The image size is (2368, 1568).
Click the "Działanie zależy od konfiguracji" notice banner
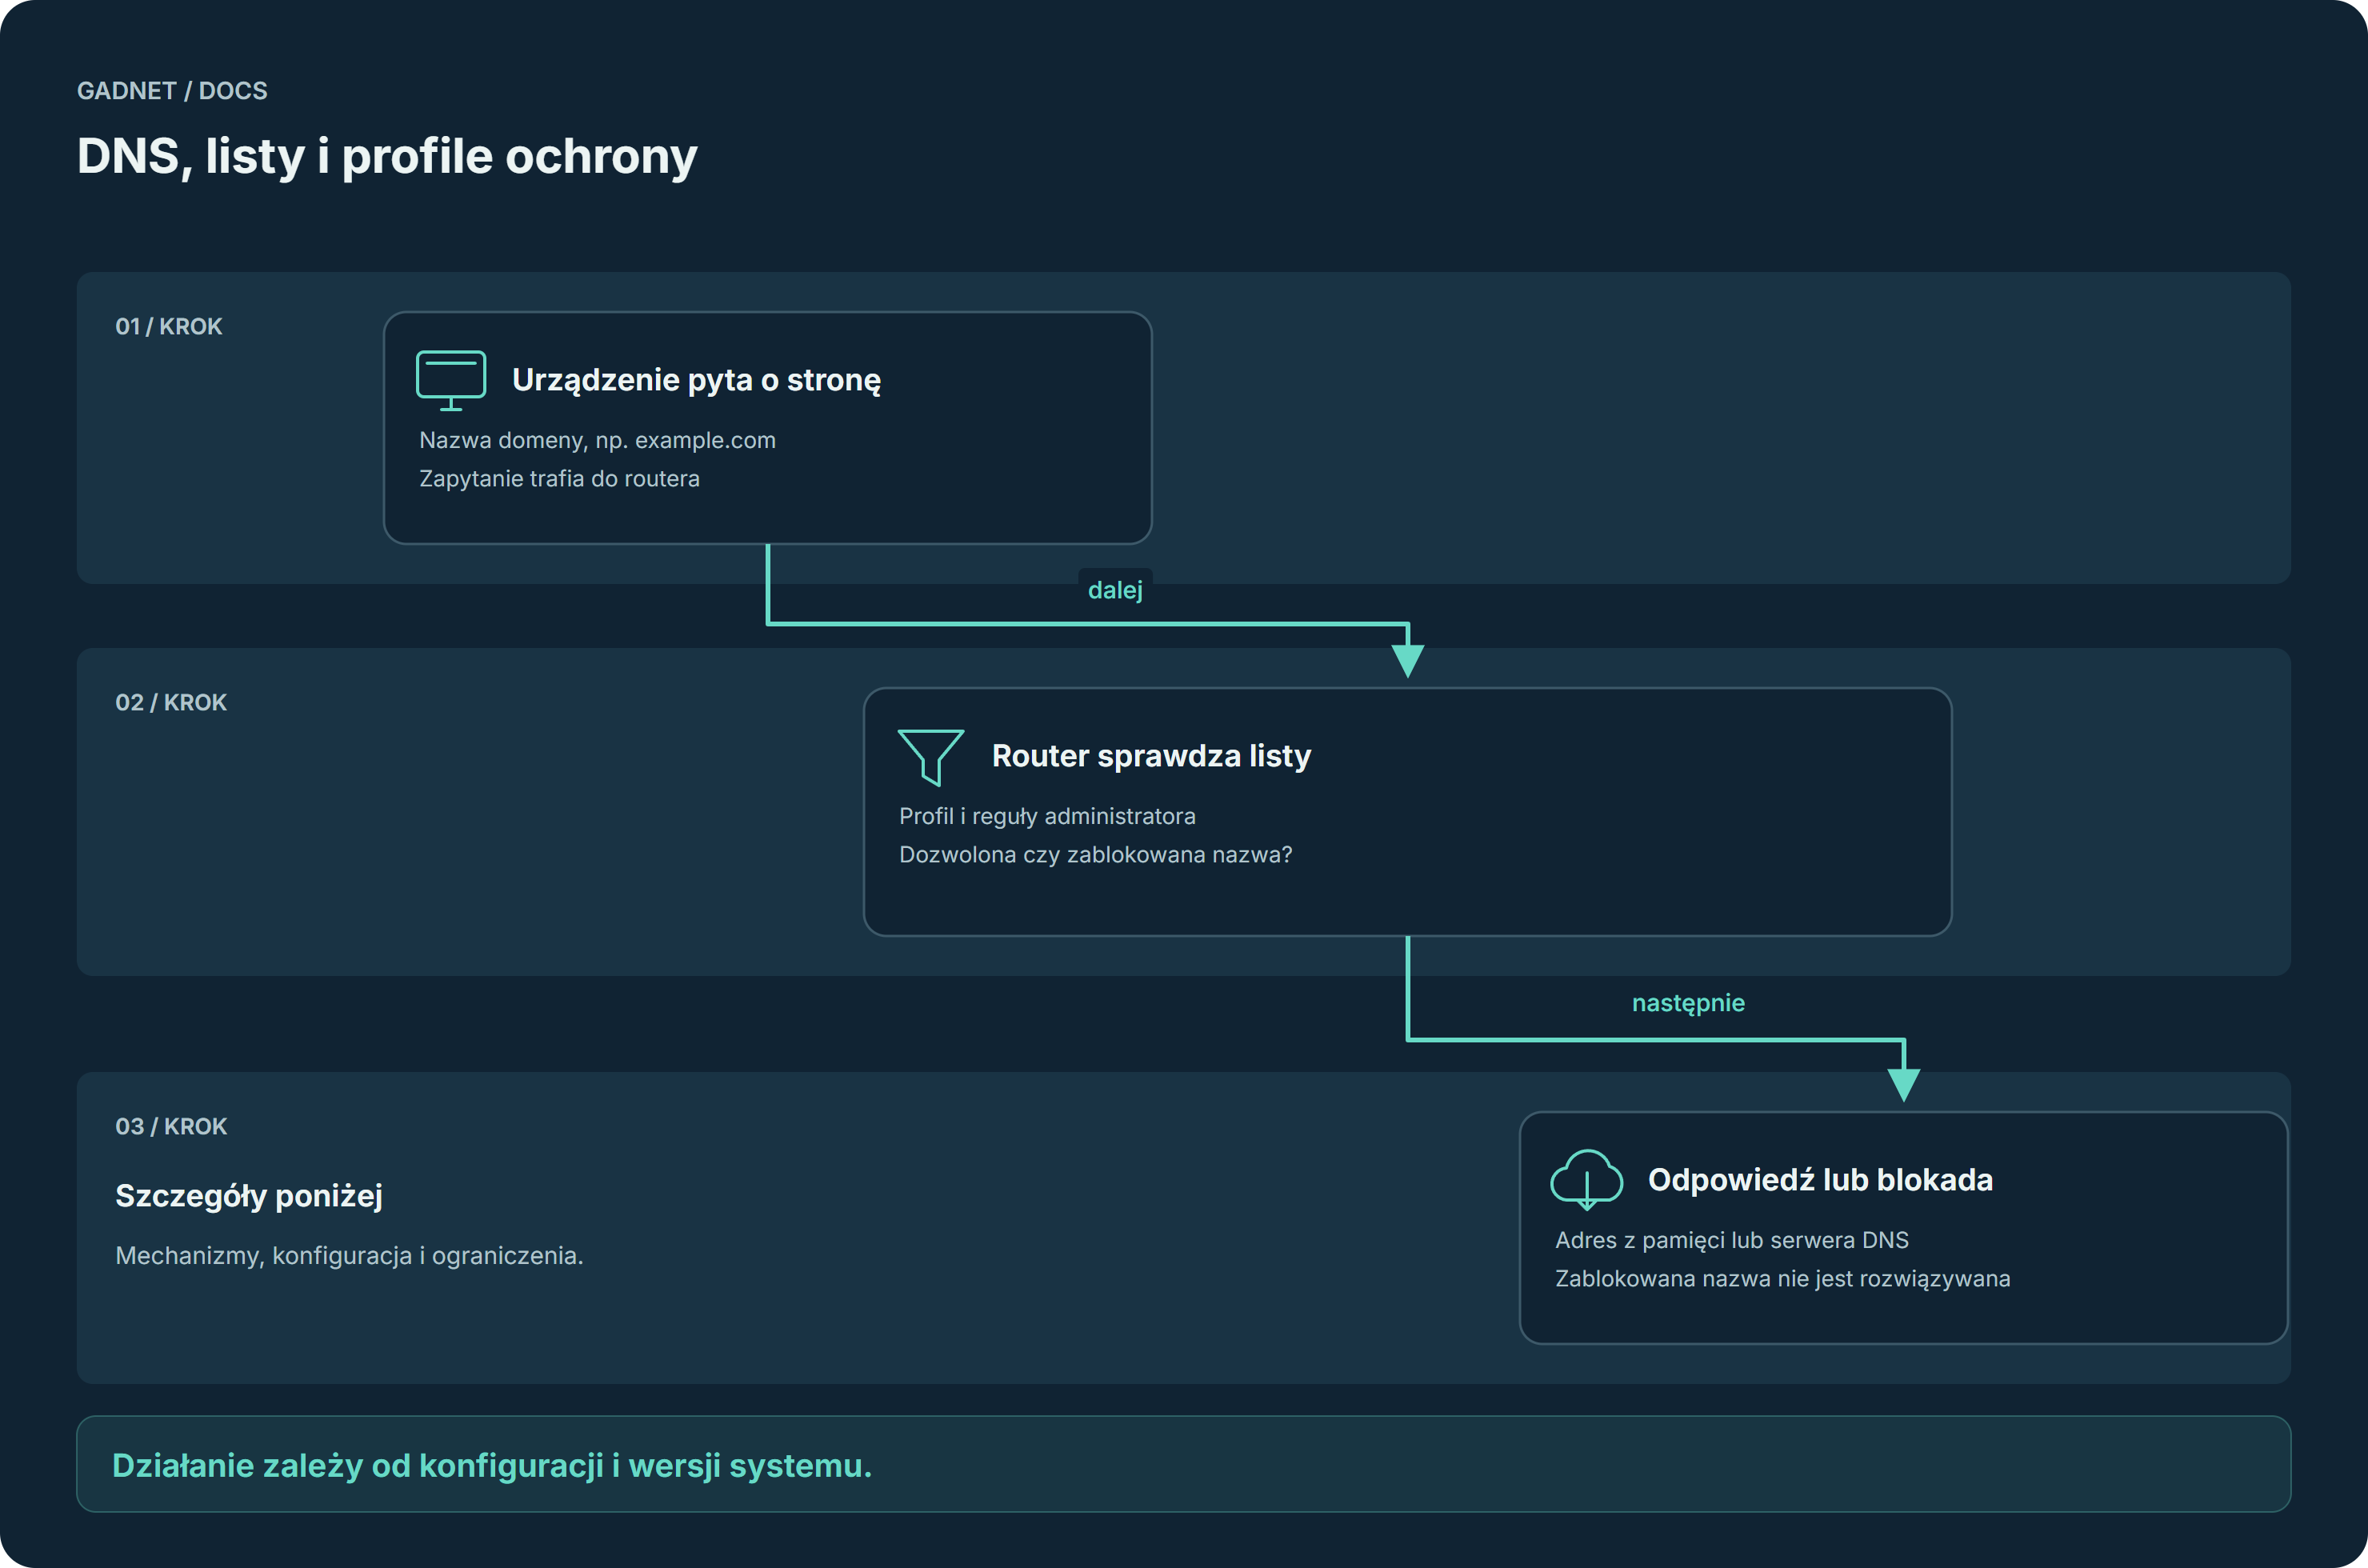tap(1184, 1464)
